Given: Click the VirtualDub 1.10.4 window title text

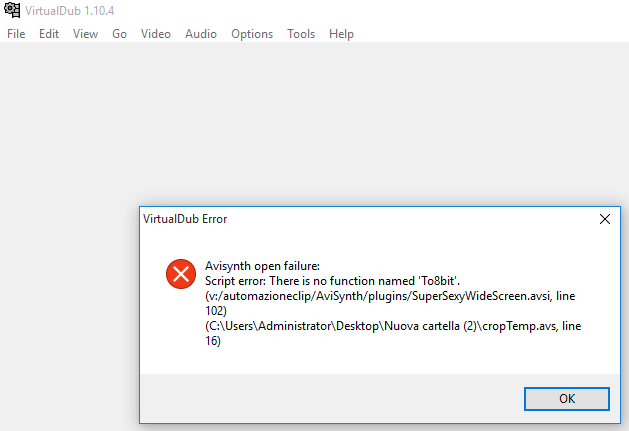Looking at the screenshot, I should 71,11.
